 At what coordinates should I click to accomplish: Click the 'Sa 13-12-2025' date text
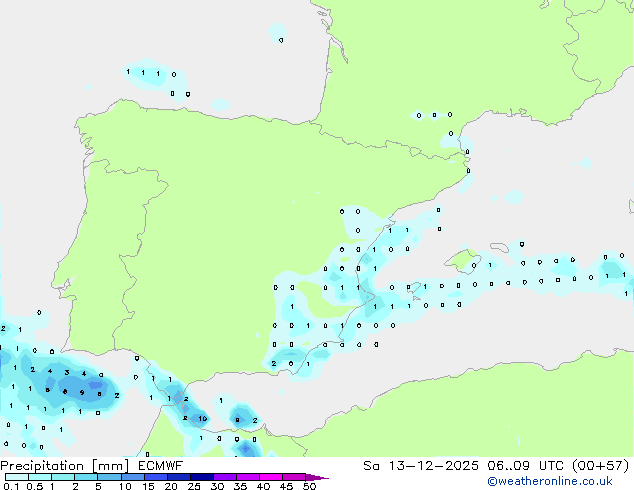[x=421, y=466]
